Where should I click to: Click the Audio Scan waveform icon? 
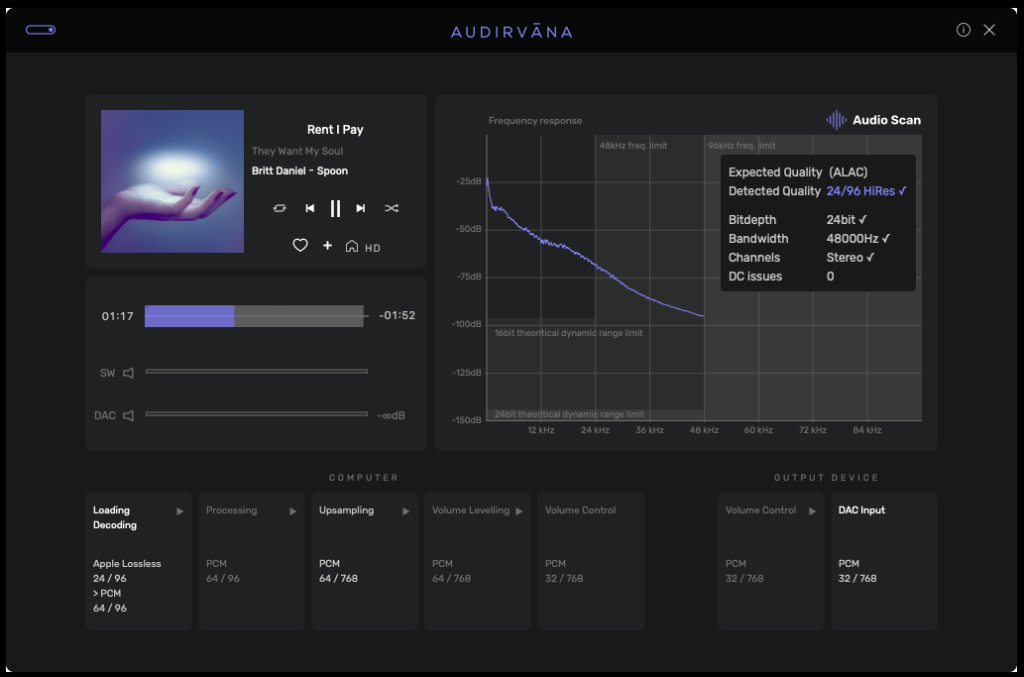point(836,120)
